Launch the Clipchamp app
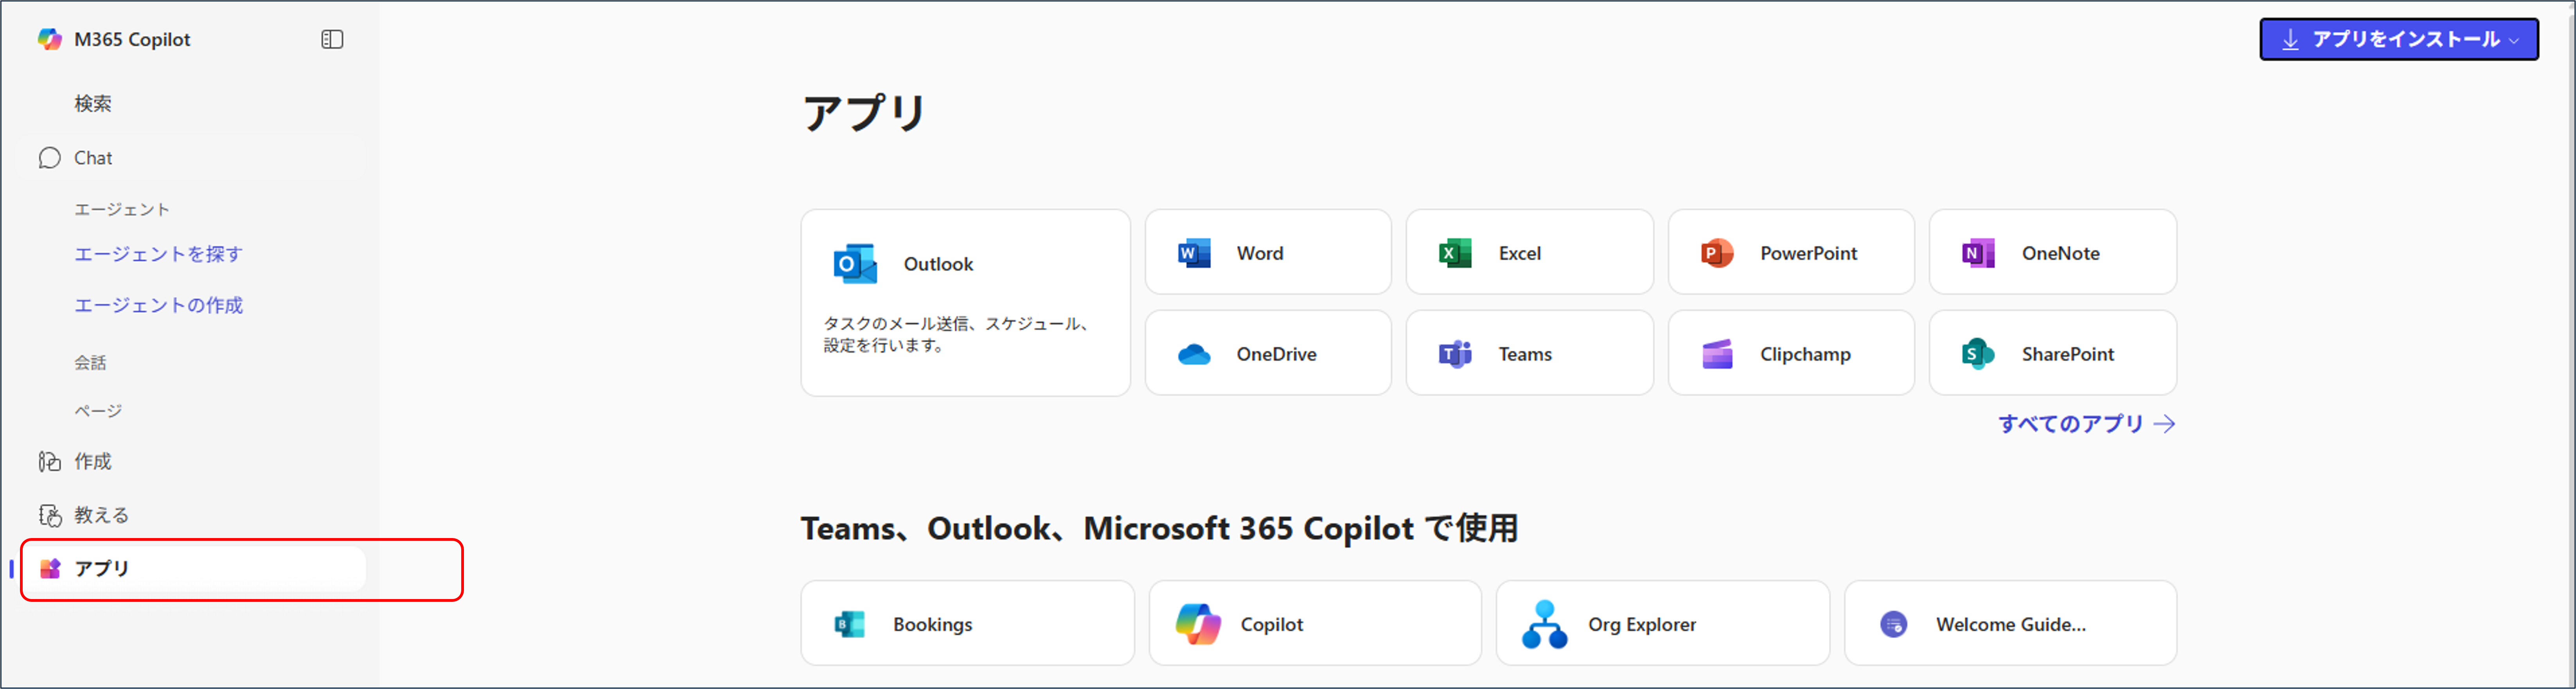 pyautogui.click(x=1790, y=353)
